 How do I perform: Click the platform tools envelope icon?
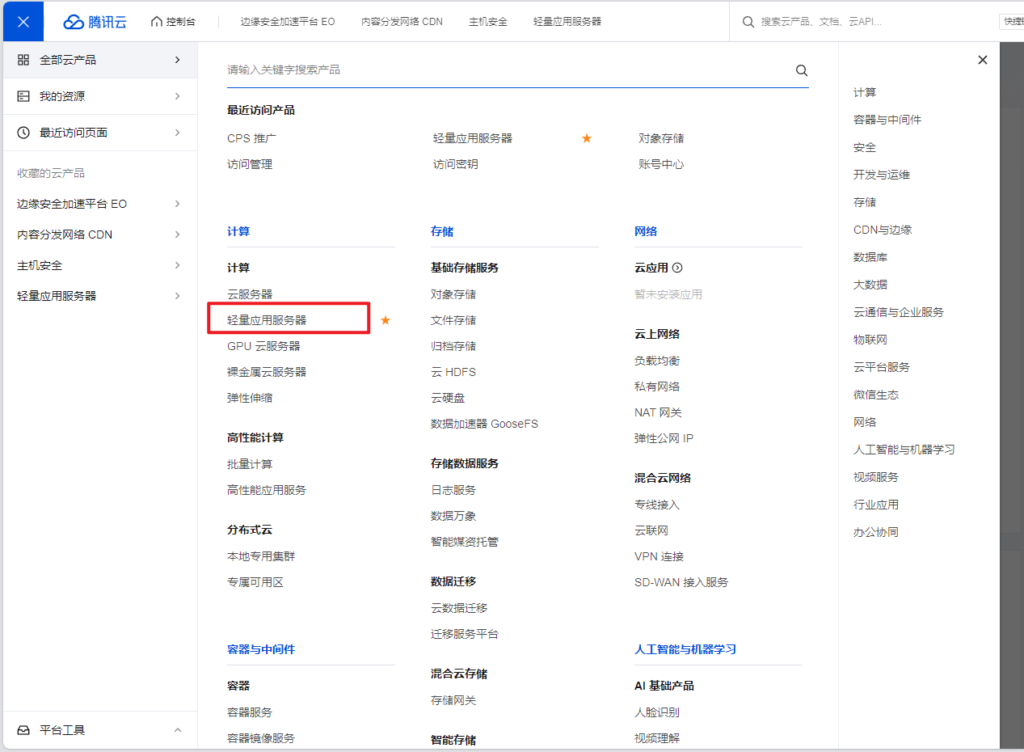24,730
